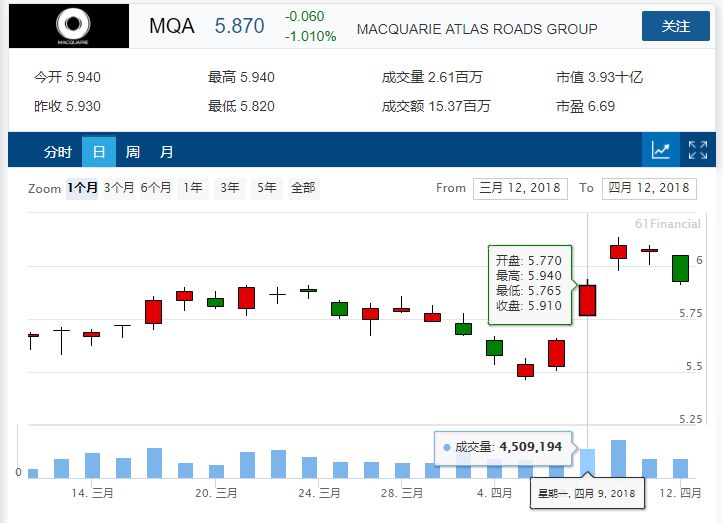Viewport: 723px width, 523px height.
Task: Click 成交额 15.37百万 text
Action: (x=436, y=107)
